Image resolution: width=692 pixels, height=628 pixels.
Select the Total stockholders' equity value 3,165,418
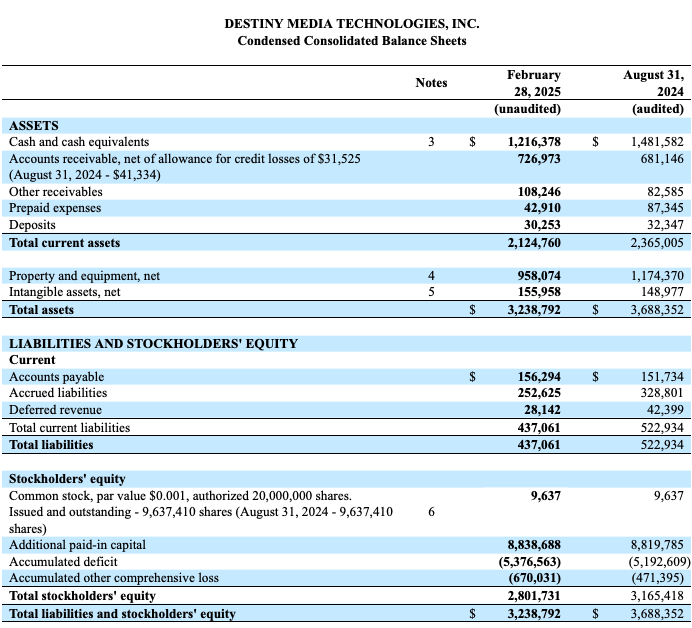click(x=657, y=596)
